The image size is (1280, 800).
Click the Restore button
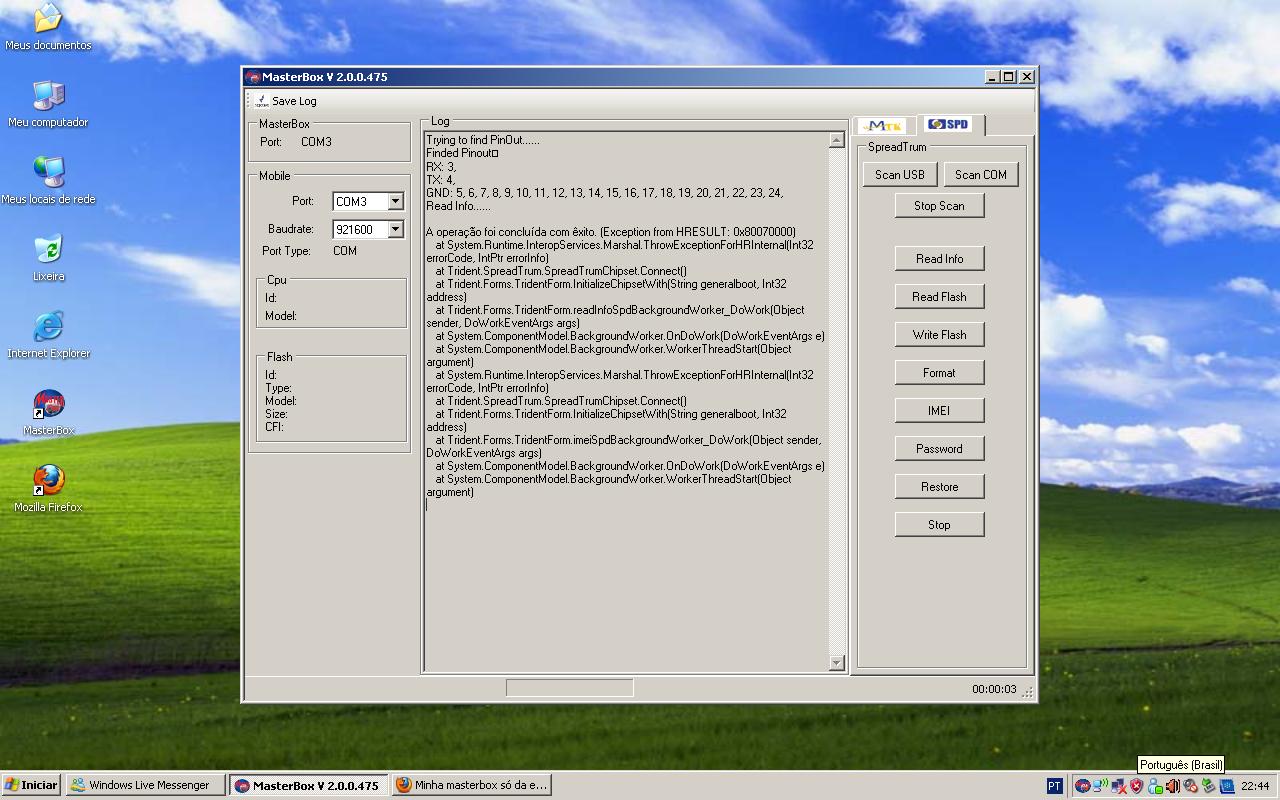point(939,486)
